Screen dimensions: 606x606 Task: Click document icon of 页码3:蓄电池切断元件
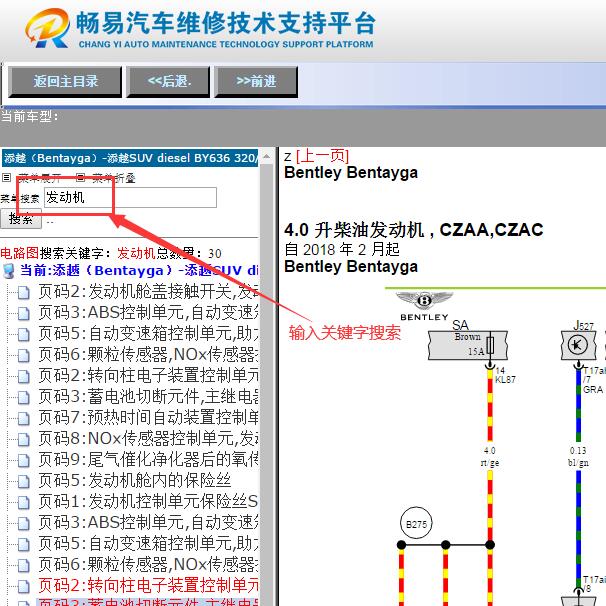click(24, 397)
